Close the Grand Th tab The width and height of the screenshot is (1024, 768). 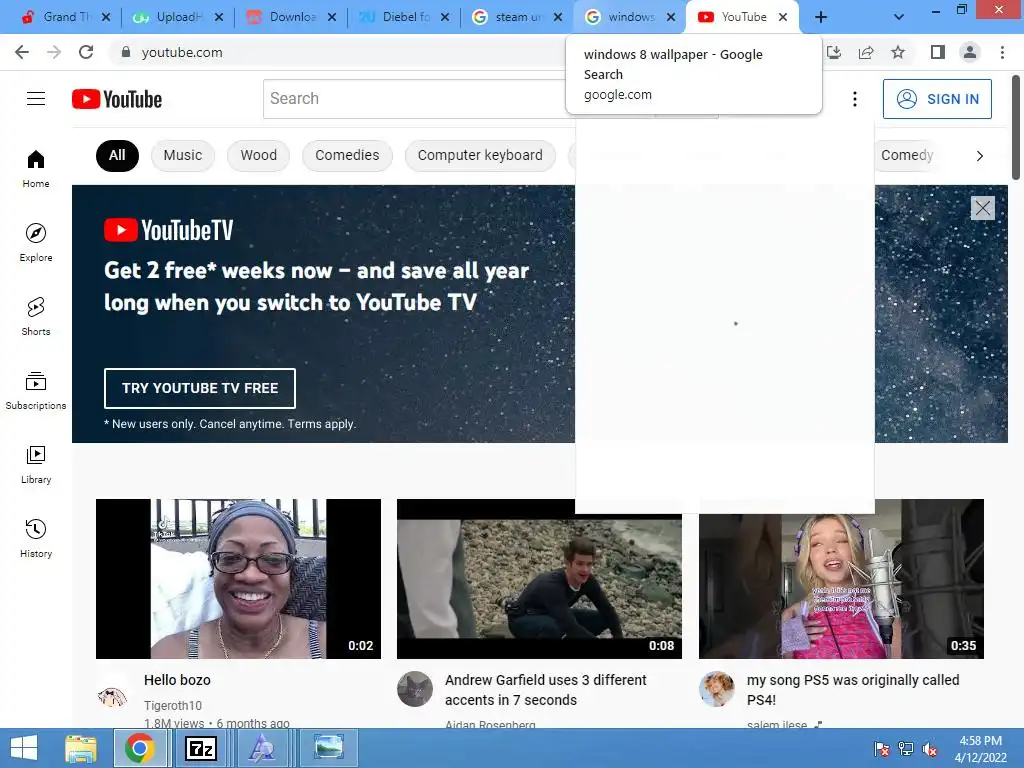tap(106, 17)
